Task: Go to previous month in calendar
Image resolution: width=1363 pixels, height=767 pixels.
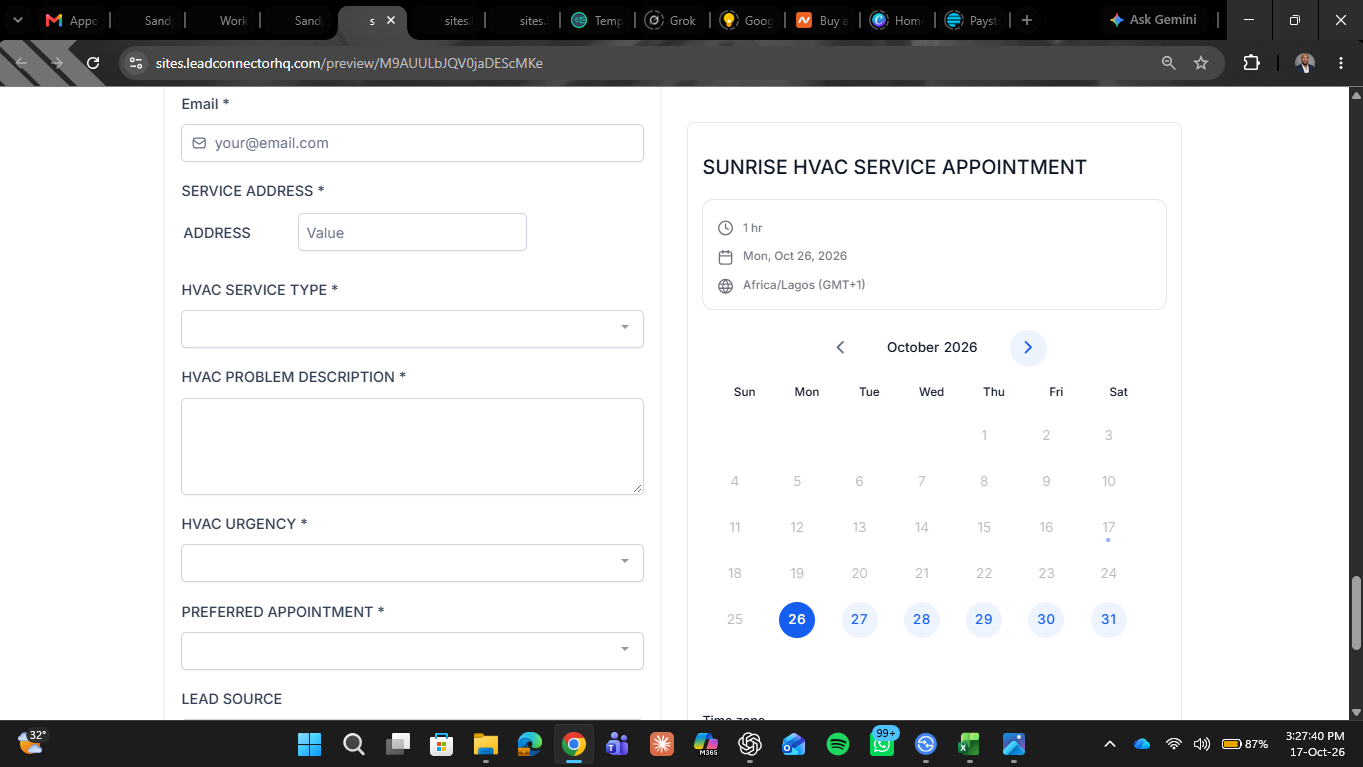Action: click(x=840, y=348)
